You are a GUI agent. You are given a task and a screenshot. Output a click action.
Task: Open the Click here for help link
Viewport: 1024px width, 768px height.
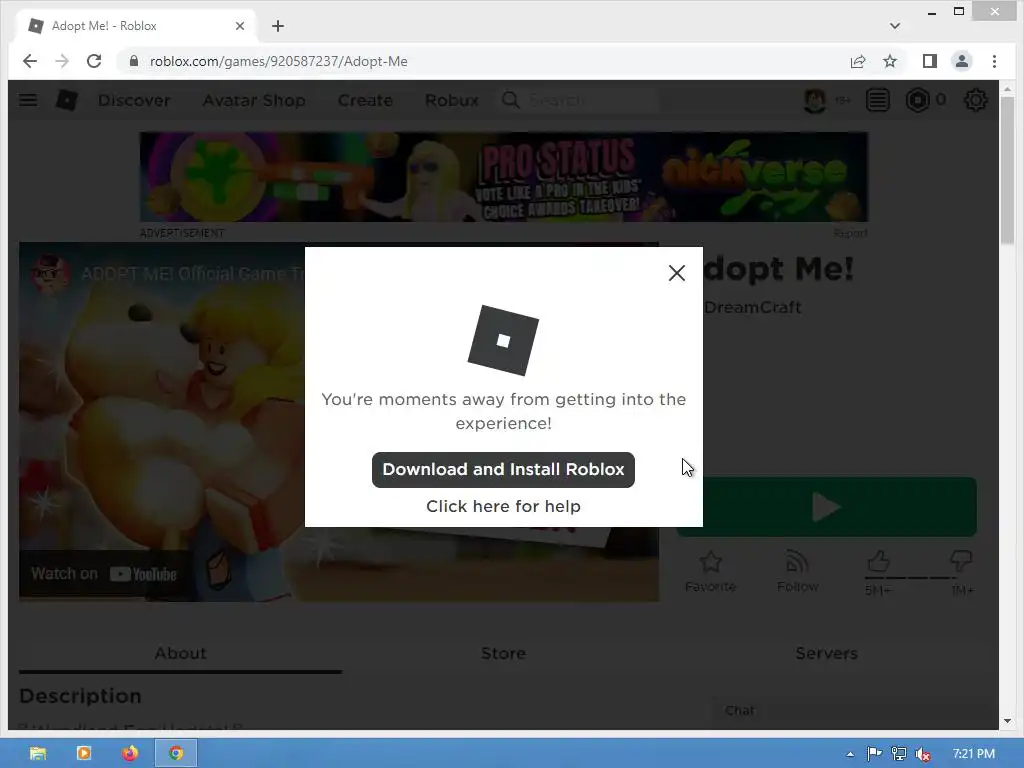503,506
